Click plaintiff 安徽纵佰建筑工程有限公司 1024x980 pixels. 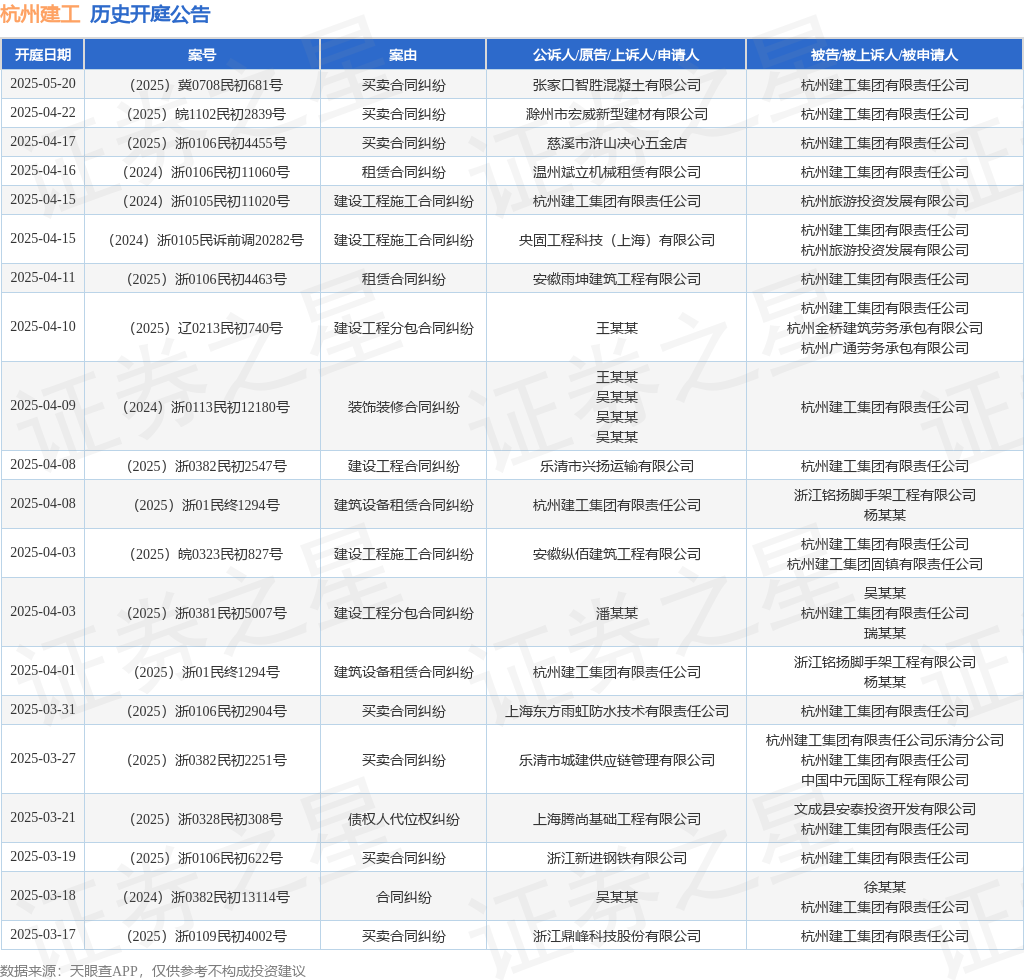click(616, 554)
